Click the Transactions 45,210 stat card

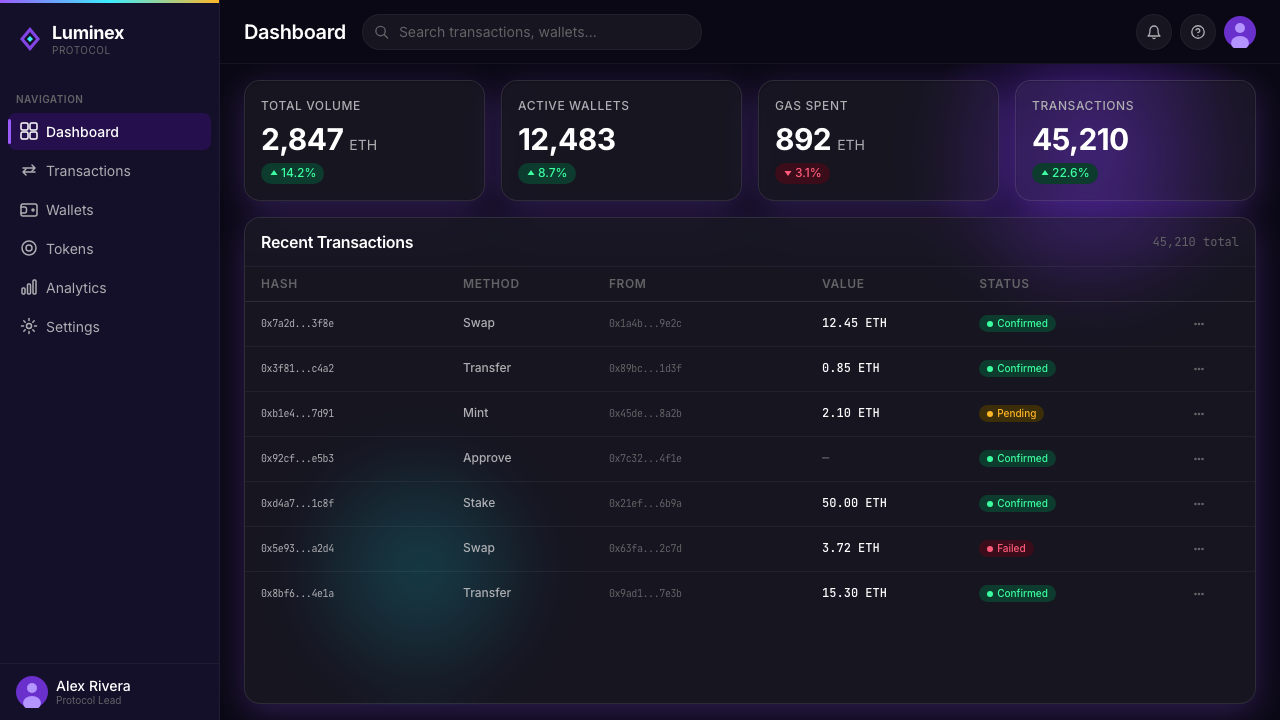click(1135, 140)
